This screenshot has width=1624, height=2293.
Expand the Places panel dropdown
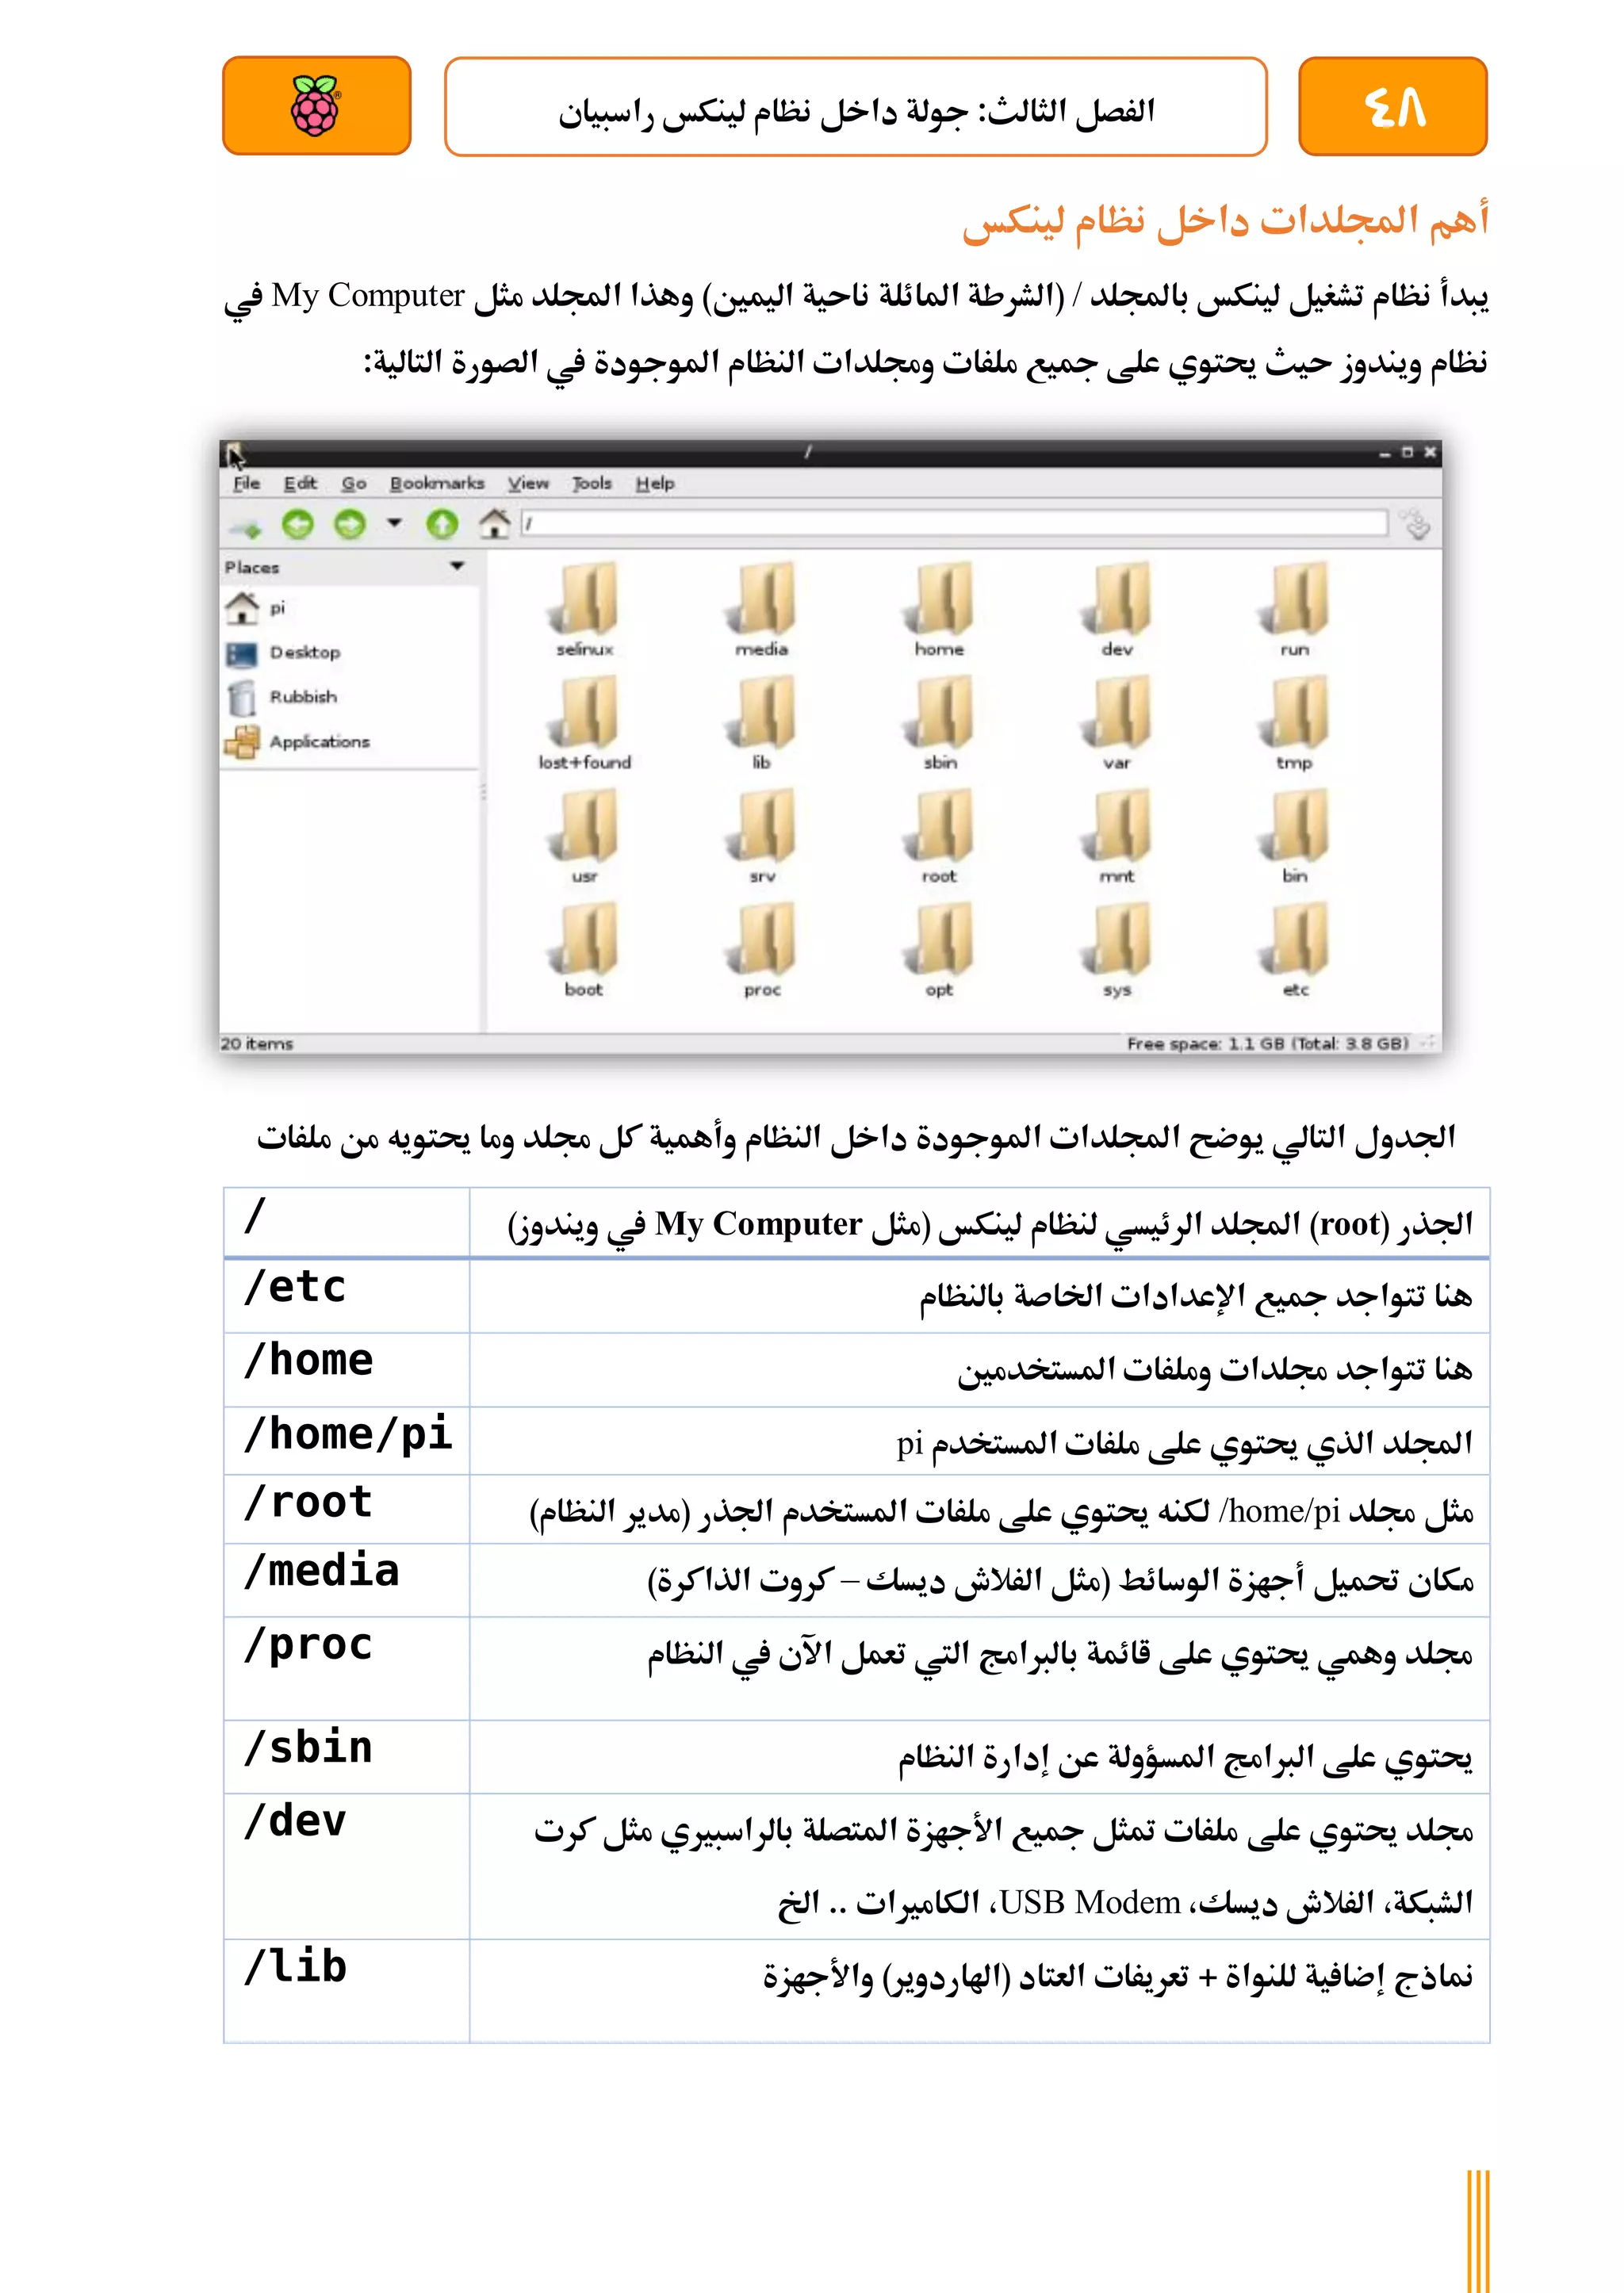457,566
